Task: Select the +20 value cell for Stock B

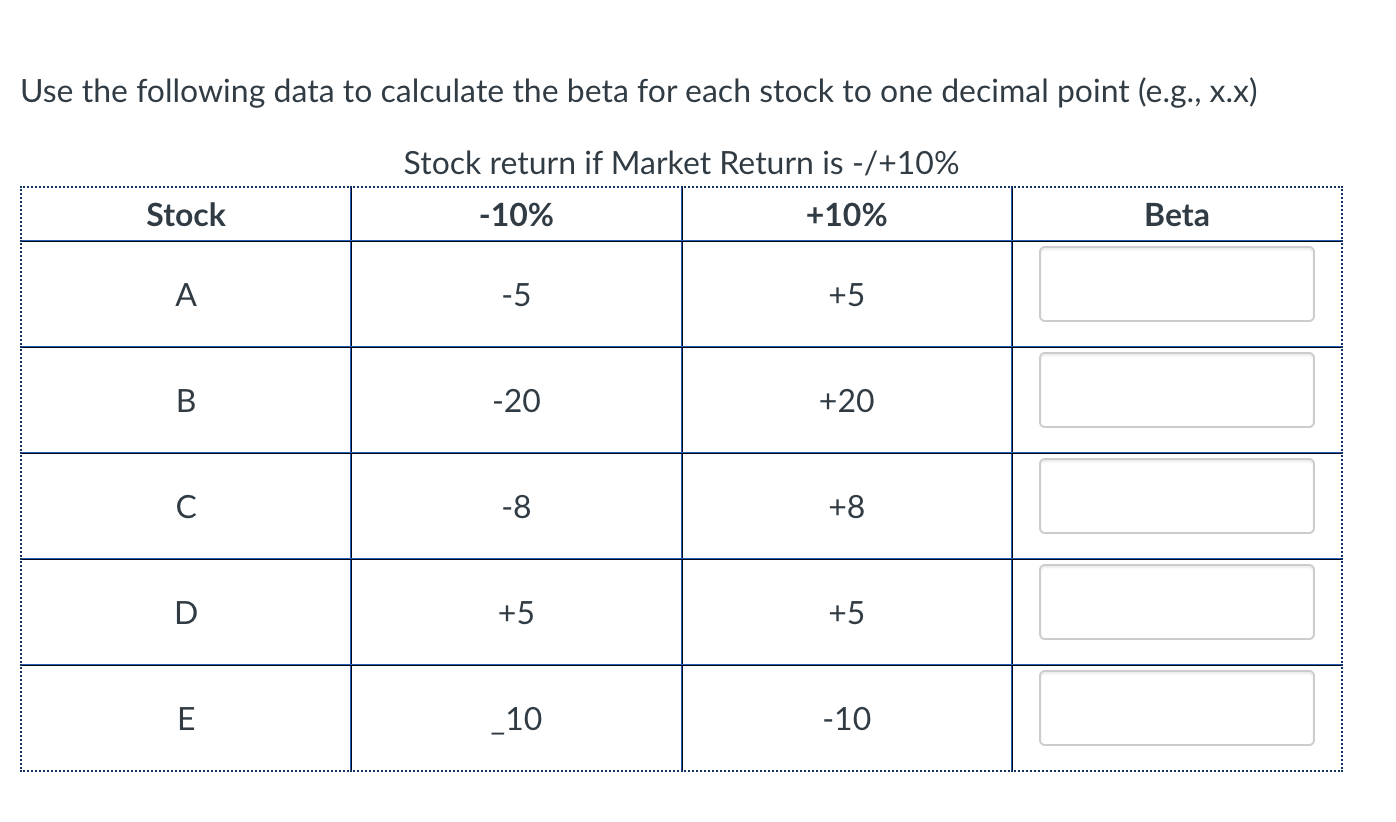Action: click(847, 401)
